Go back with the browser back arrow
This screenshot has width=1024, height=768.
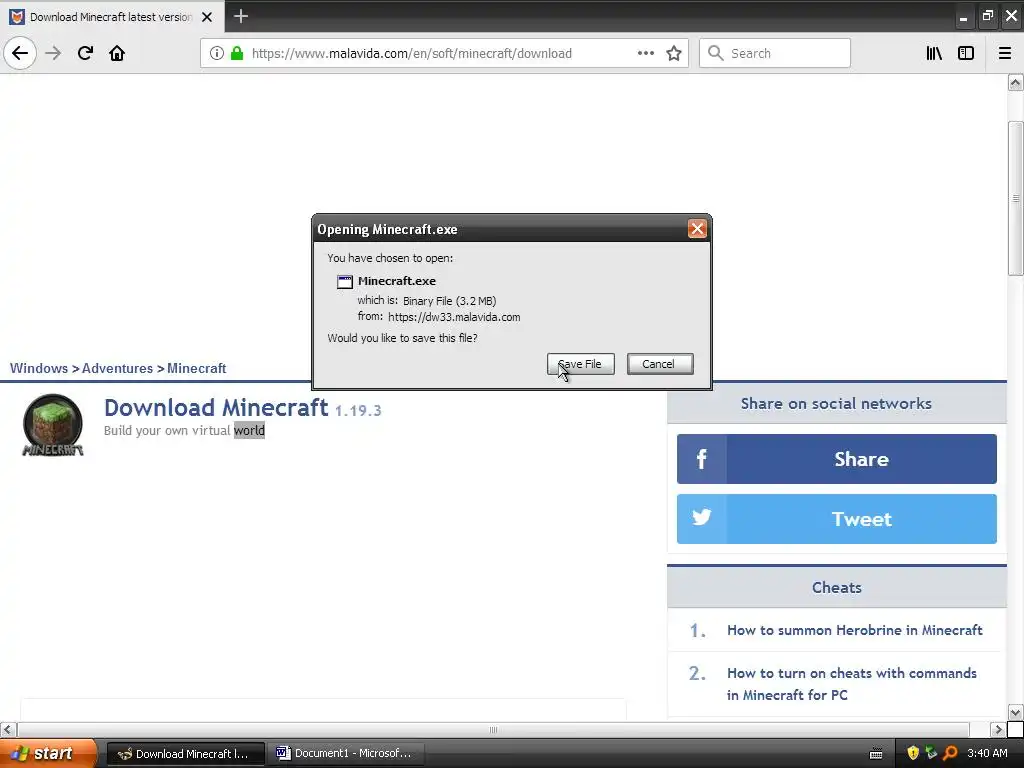20,53
